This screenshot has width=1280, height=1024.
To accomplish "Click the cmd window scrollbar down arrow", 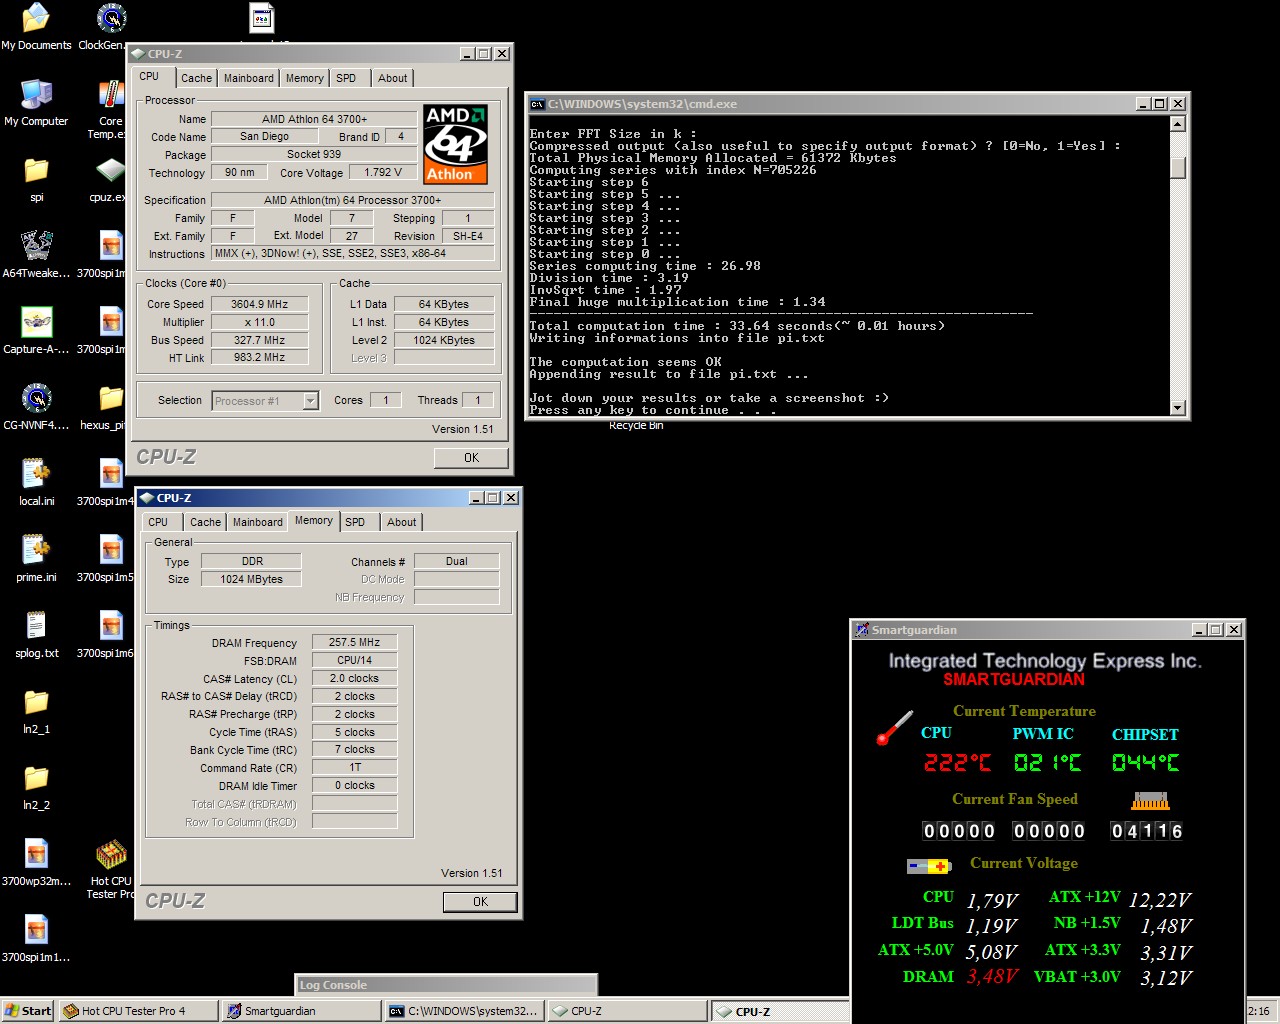I will tap(1177, 408).
